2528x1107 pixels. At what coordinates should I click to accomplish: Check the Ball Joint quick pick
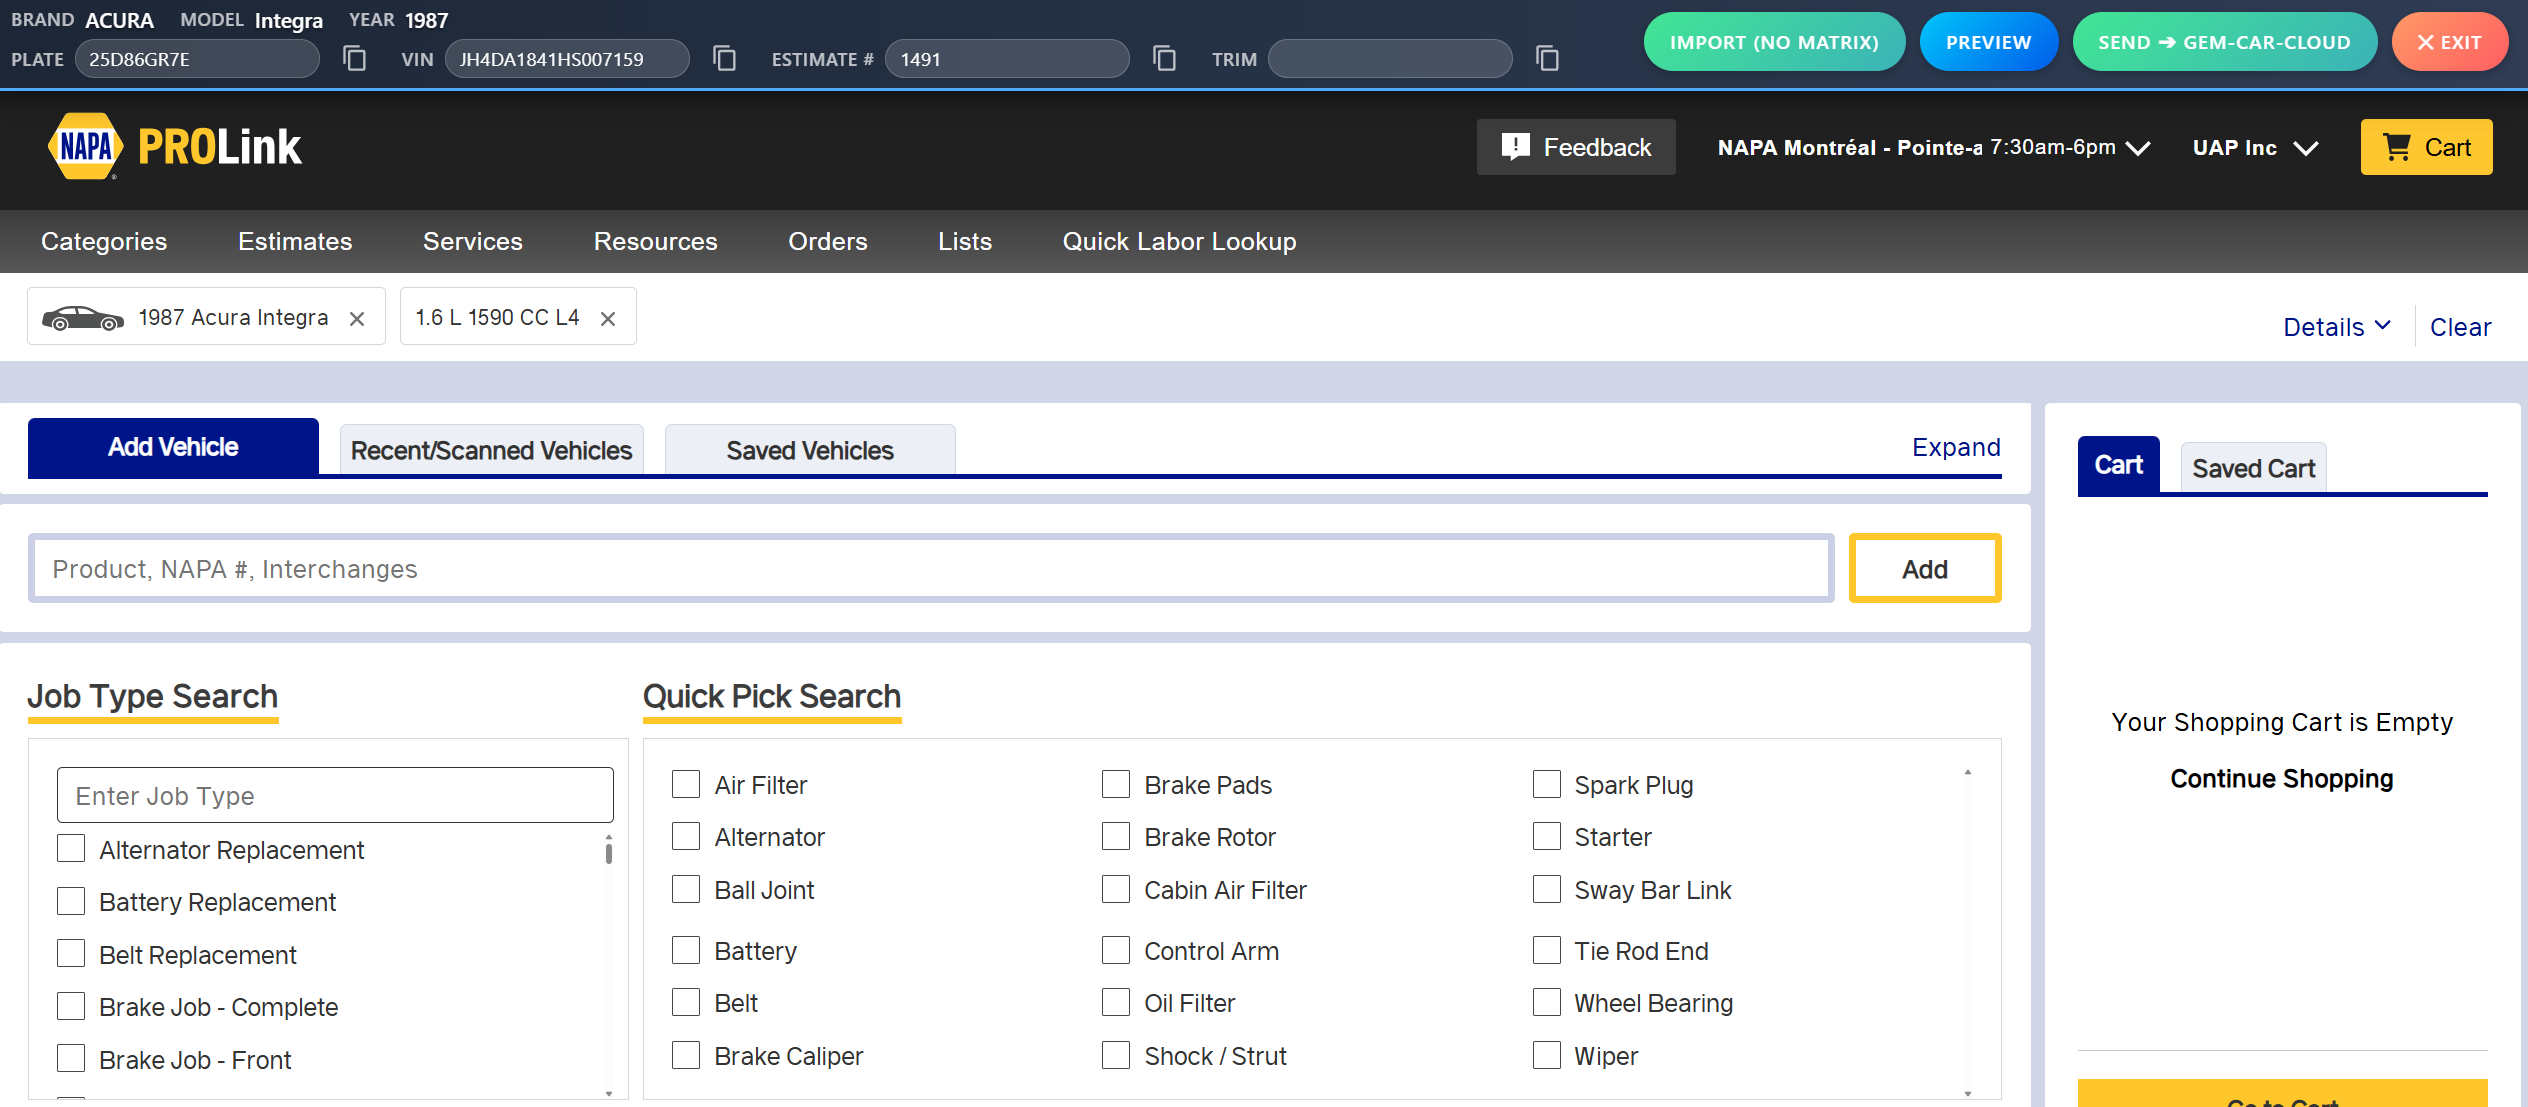click(x=686, y=889)
